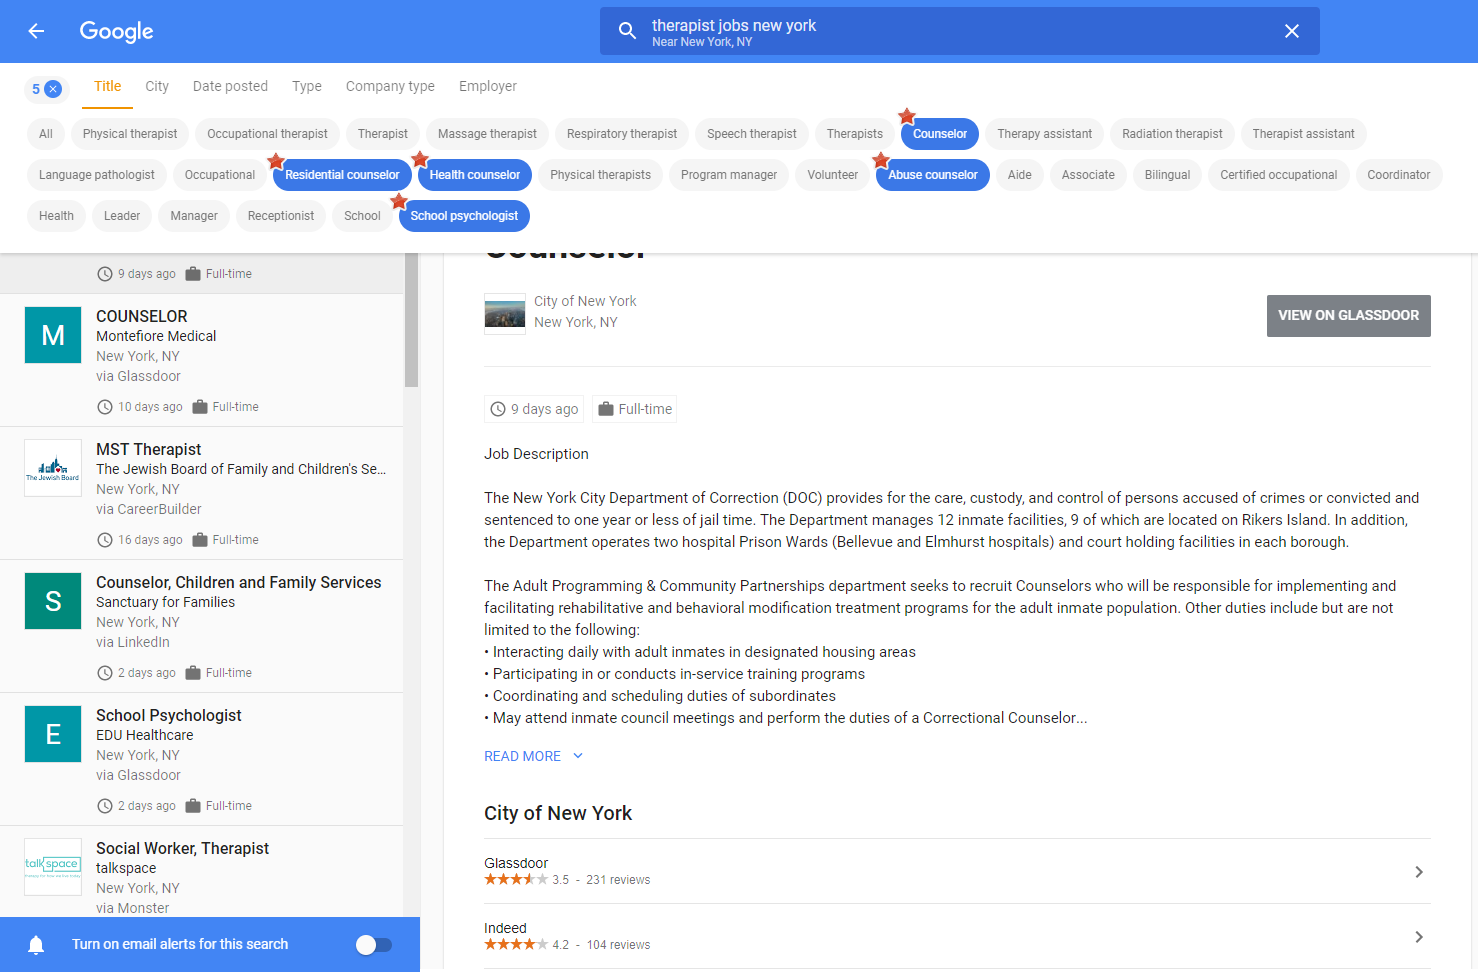Viewport: 1478px width, 972px height.
Task: Click the City of New York thumbnail
Action: [505, 313]
